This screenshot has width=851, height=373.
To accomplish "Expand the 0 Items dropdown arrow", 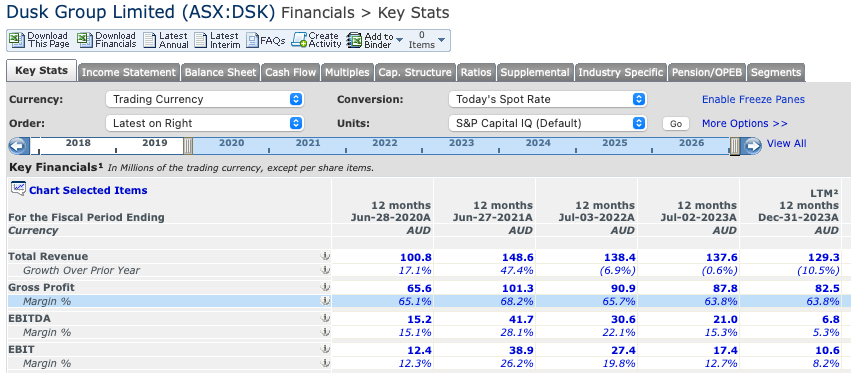I will tap(441, 40).
